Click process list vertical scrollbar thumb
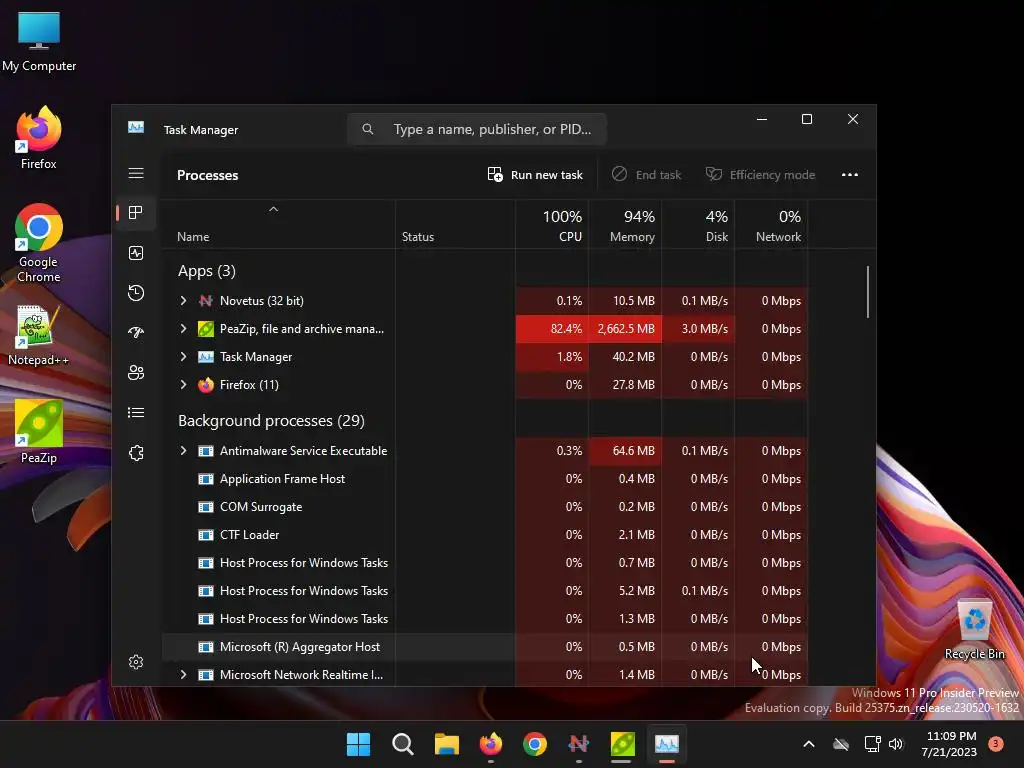This screenshot has height=768, width=1024. 868,291
